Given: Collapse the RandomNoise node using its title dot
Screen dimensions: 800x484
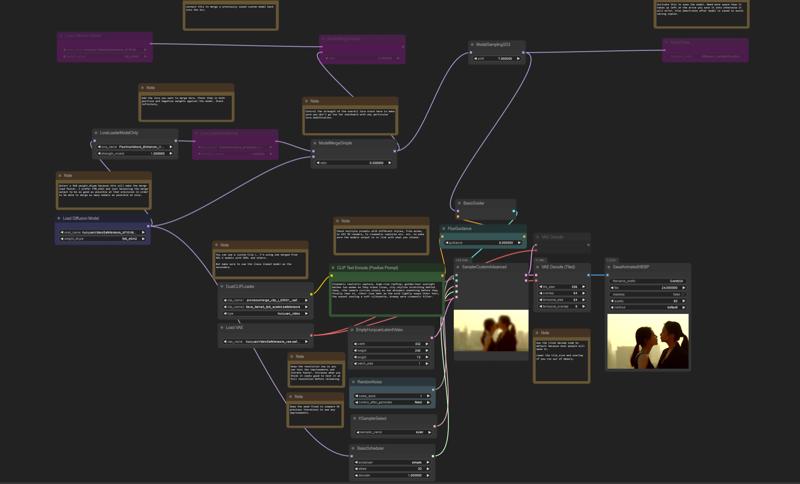Looking at the screenshot, I should 353,382.
